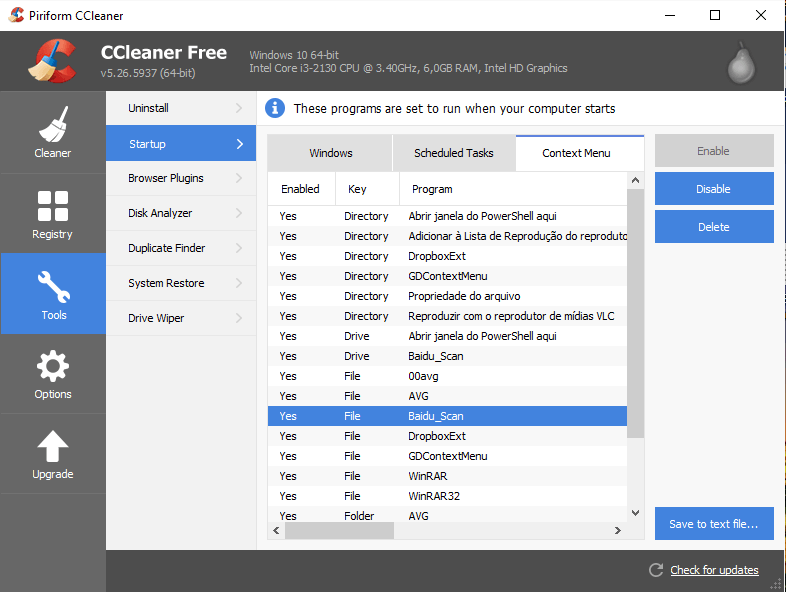Click the chevron next to Drive Wiper
This screenshot has width=786, height=592.
tap(239, 318)
